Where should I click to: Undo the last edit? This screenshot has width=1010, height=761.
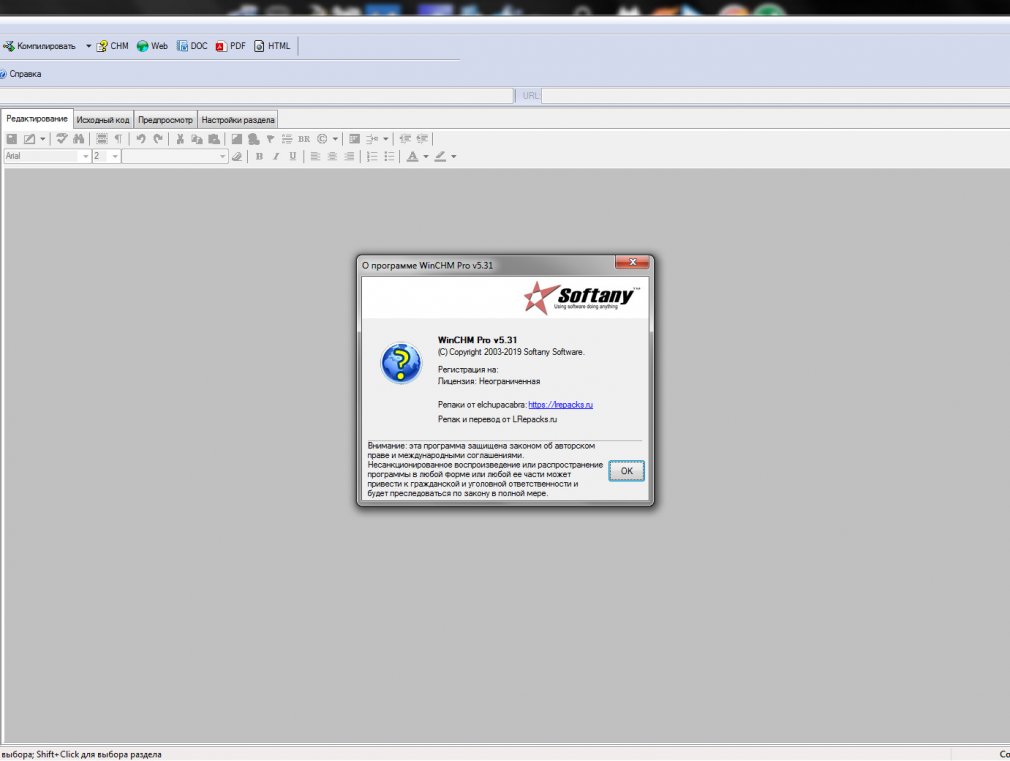point(140,139)
